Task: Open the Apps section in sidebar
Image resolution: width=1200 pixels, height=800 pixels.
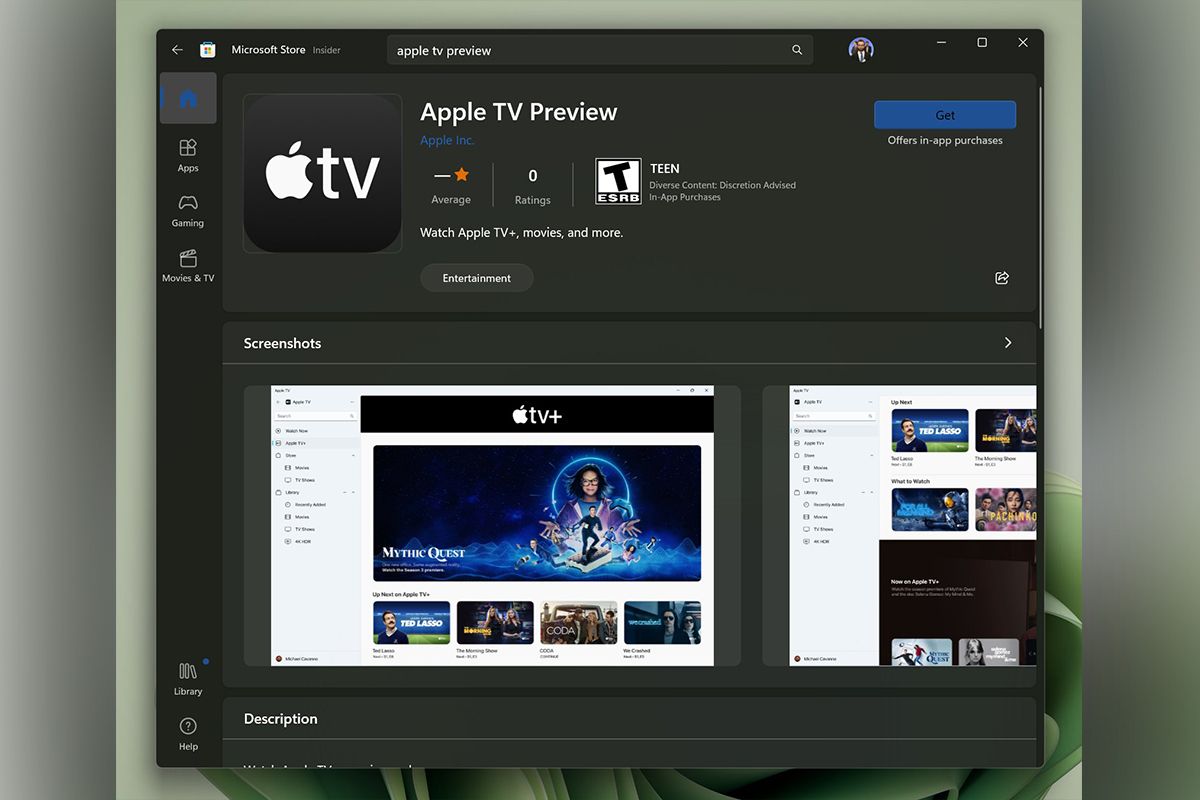Action: [188, 155]
